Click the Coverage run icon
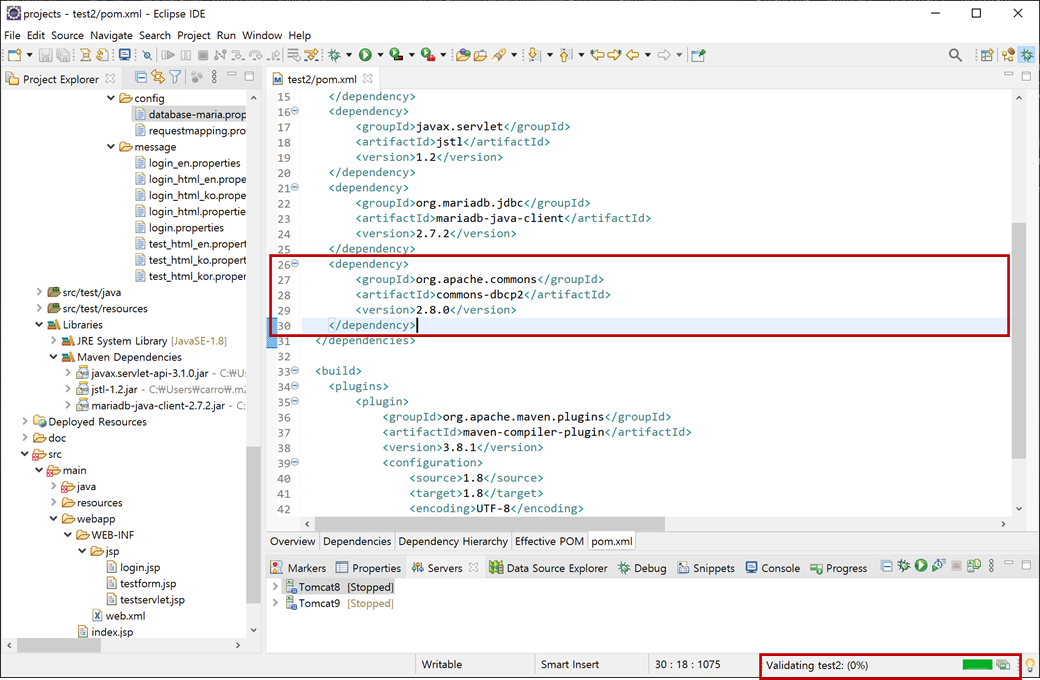Image resolution: width=1040 pixels, height=680 pixels. (x=396, y=55)
